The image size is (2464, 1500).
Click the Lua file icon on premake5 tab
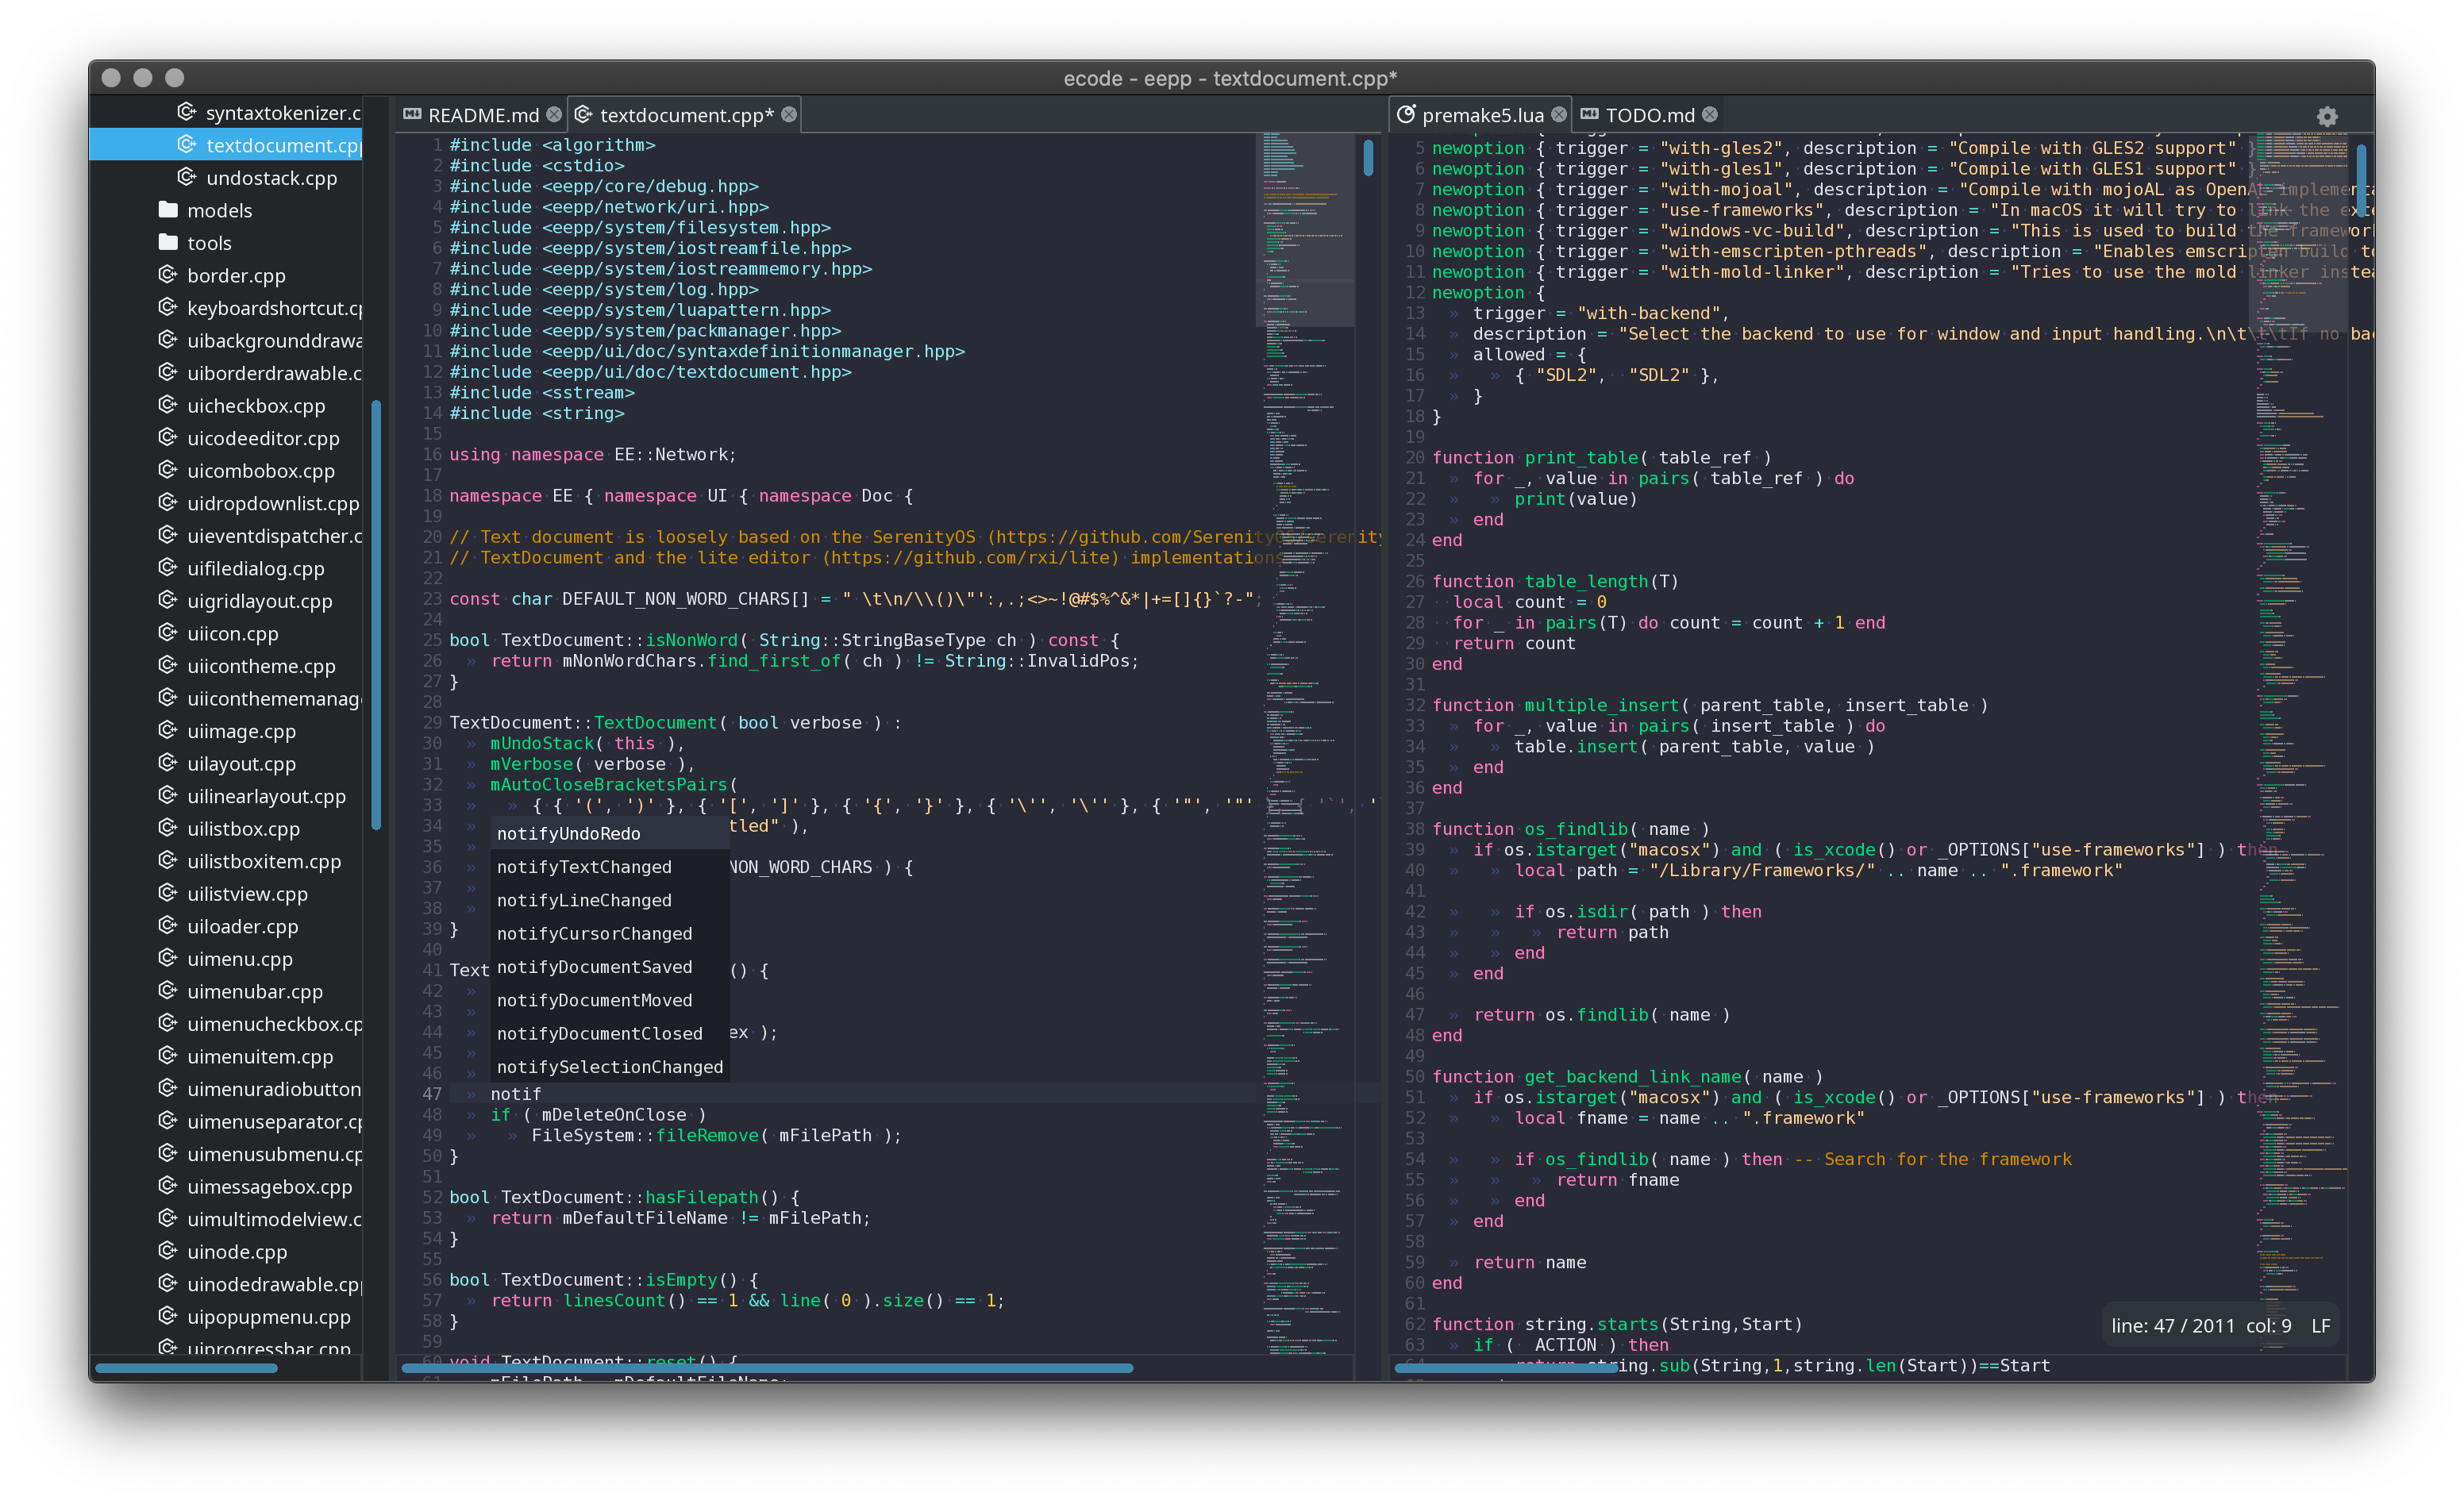pos(1406,115)
